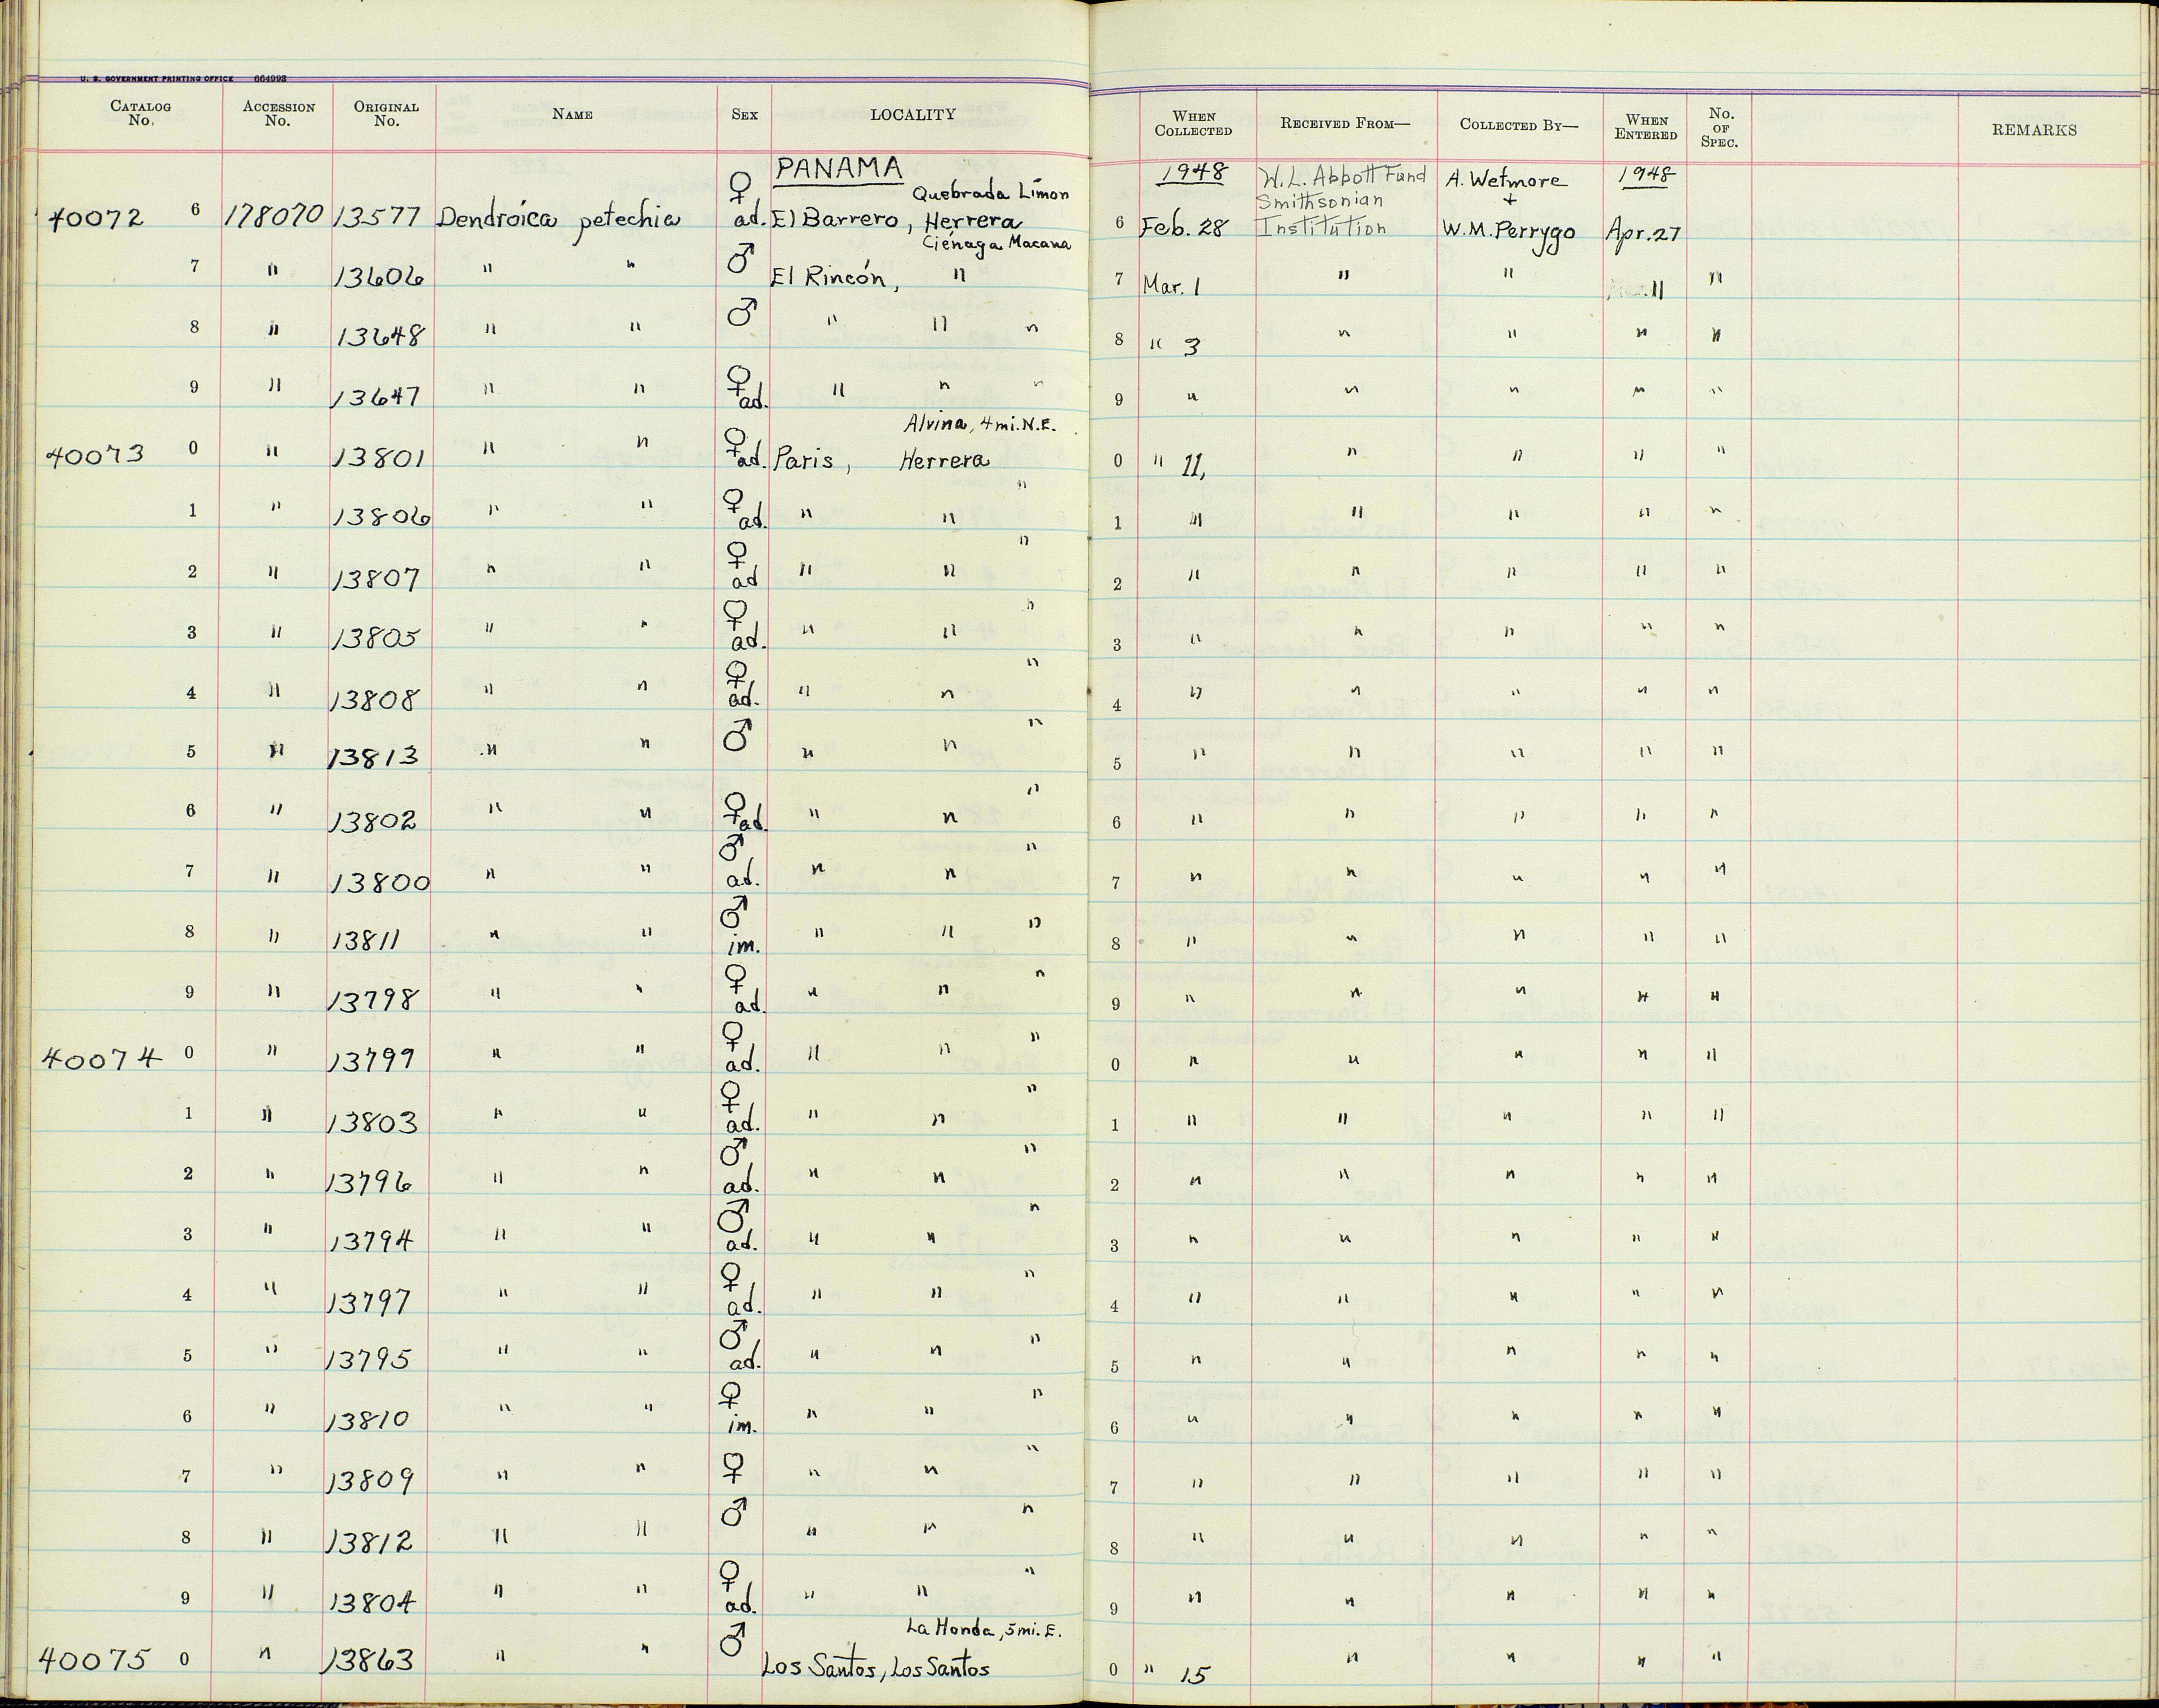
Task: Click the 'PANAMA' locality heading
Action: click(840, 169)
